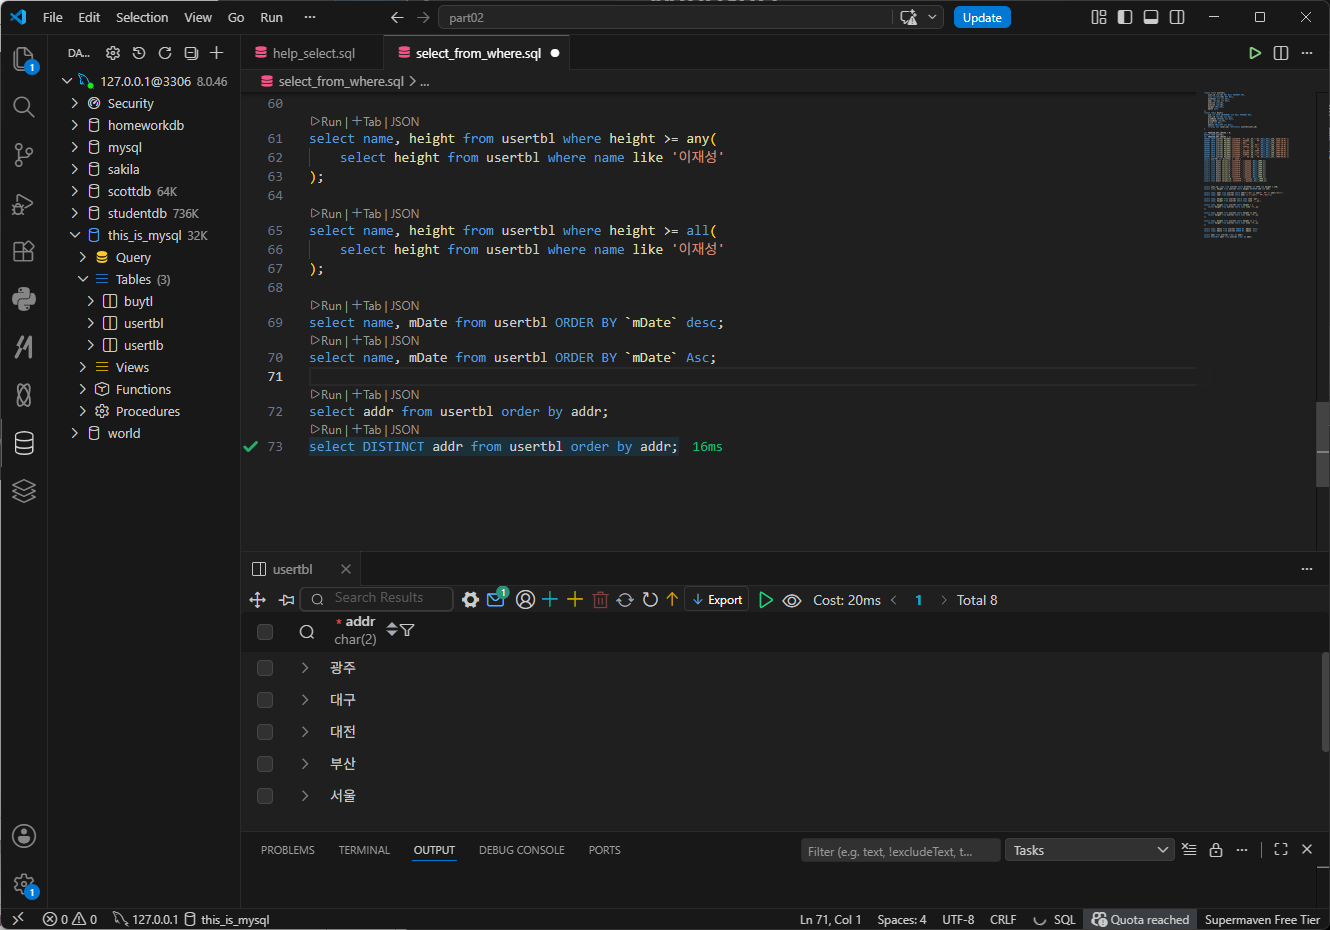The width and height of the screenshot is (1330, 930).
Task: Open query history in database panel
Action: (x=139, y=53)
